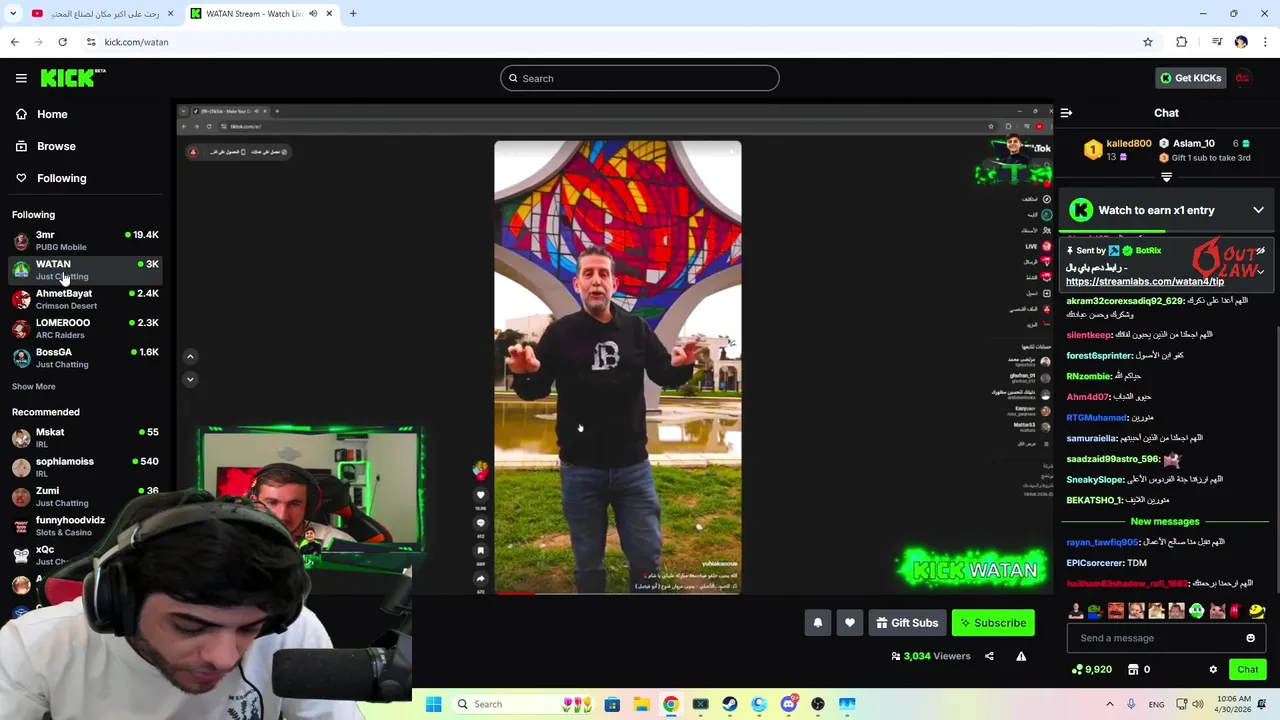
Task: Open OBS Studio from the taskbar
Action: 818,704
